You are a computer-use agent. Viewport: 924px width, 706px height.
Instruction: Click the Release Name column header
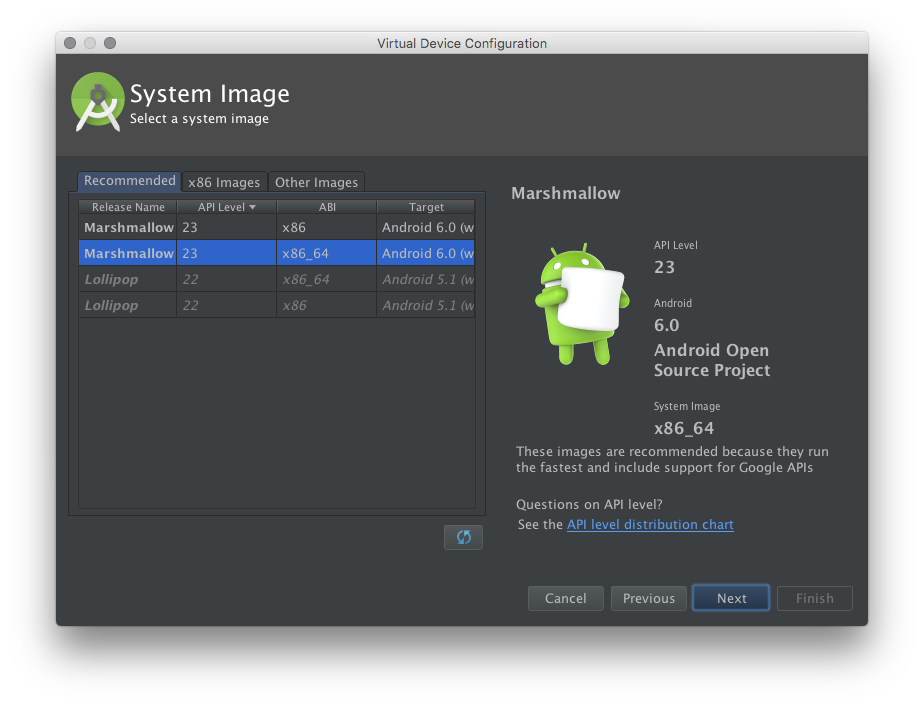(x=128, y=207)
